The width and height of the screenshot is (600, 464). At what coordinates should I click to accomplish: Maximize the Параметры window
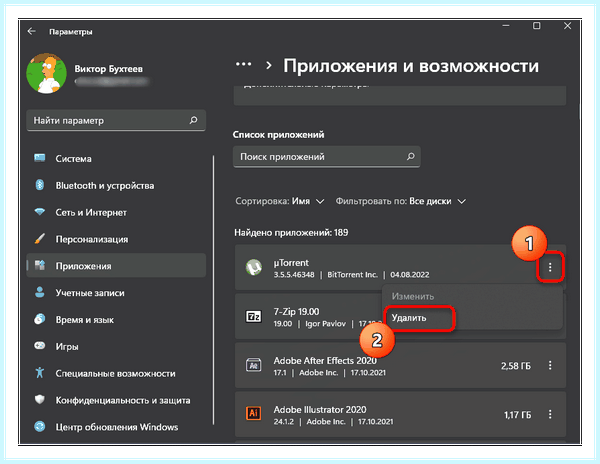pos(536,26)
